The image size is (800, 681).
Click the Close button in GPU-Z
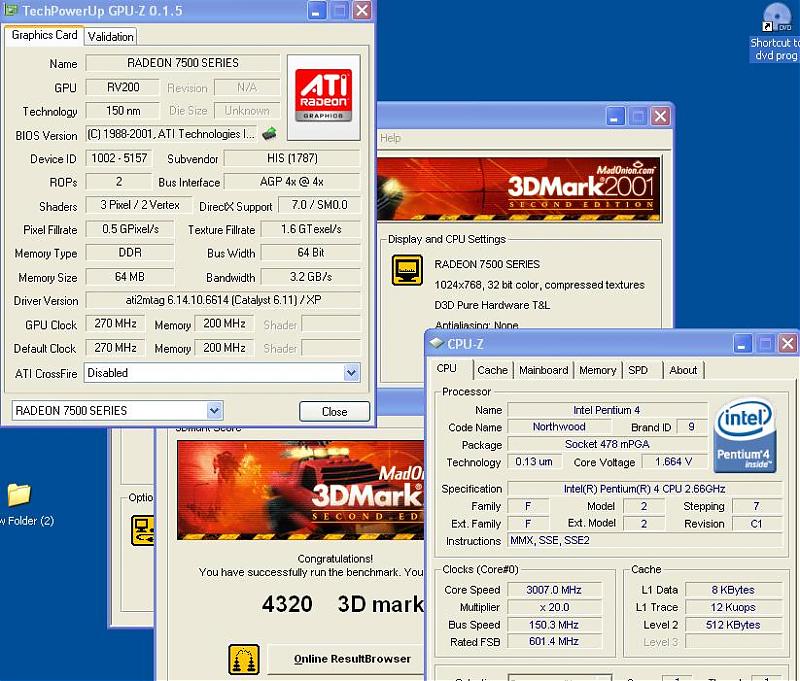(334, 411)
